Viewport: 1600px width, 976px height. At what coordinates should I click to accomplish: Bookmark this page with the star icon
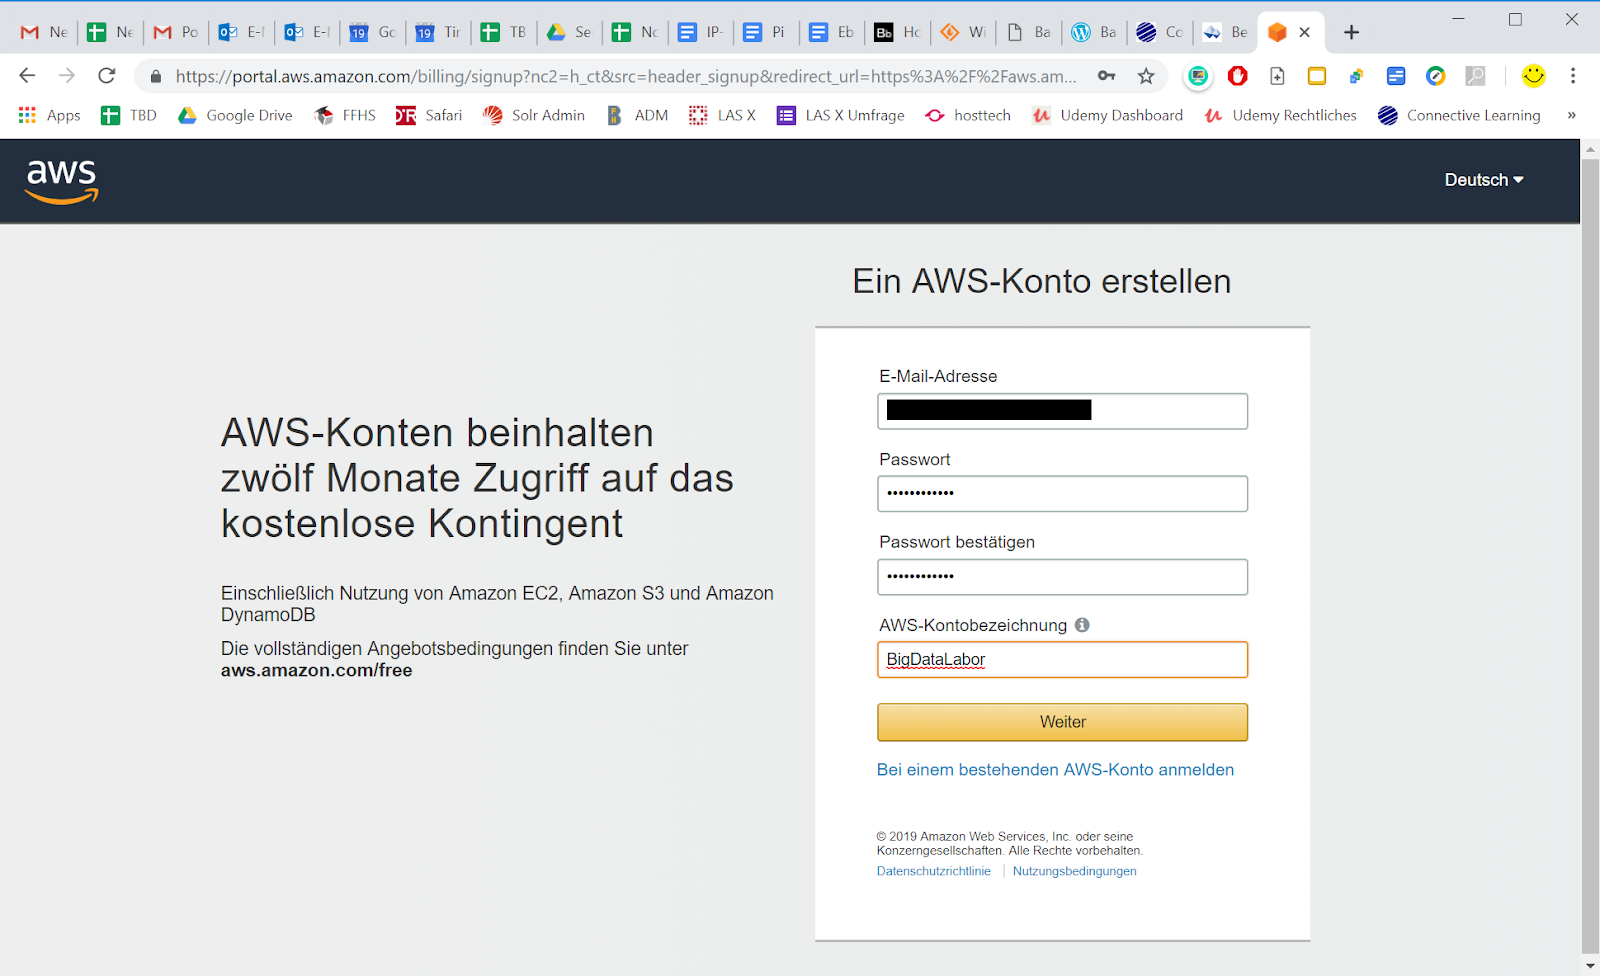1146,76
